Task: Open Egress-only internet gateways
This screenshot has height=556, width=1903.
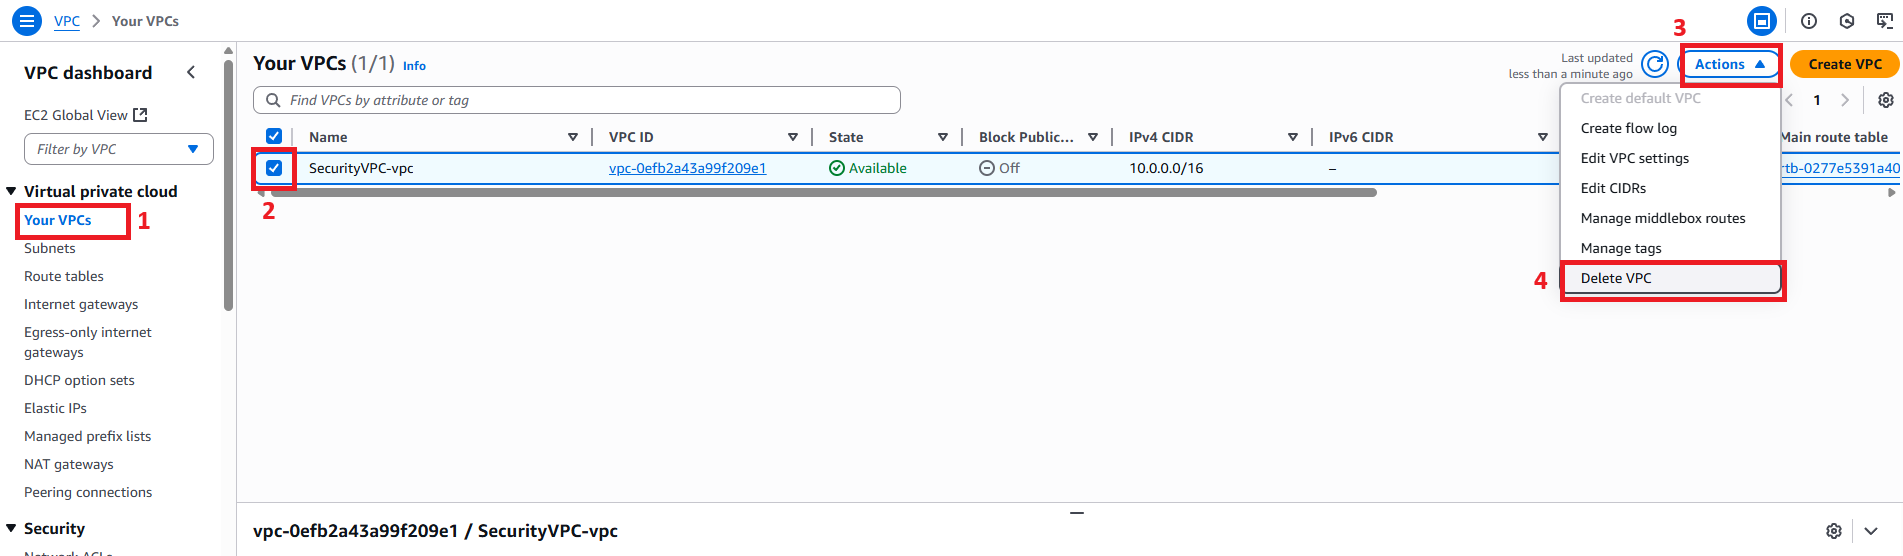Action: [x=88, y=342]
